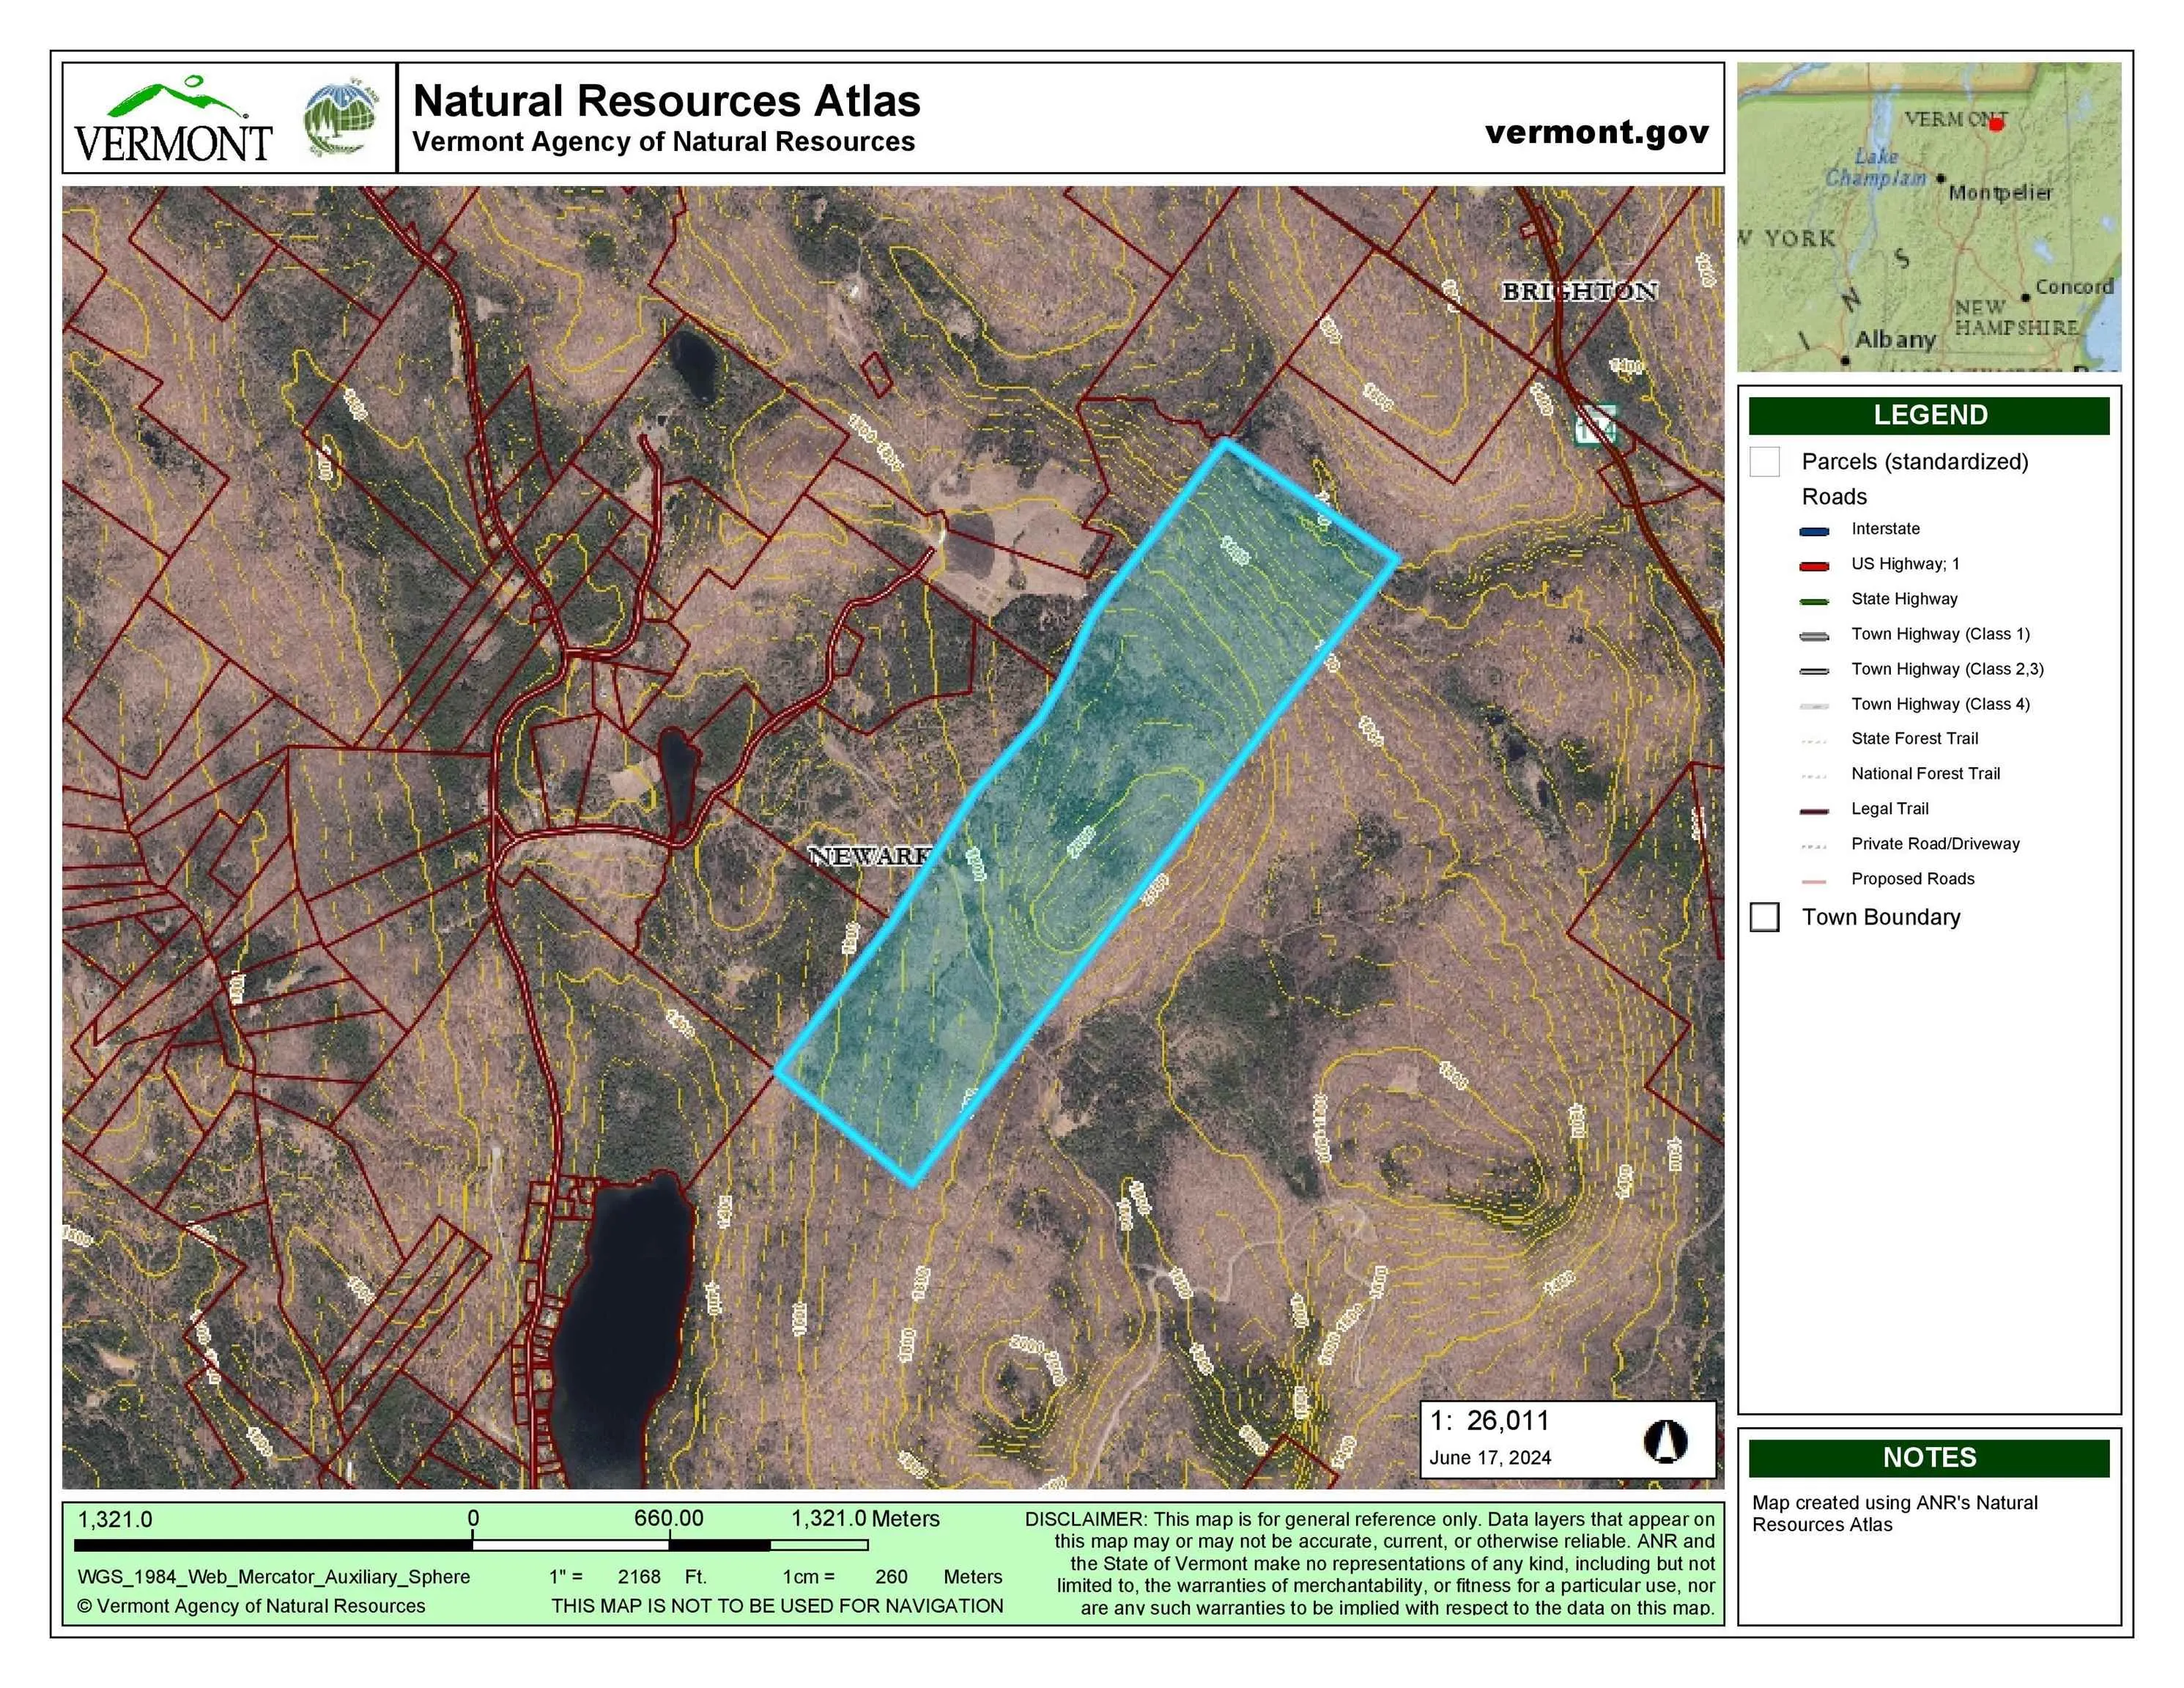Click the NOTES header bar
This screenshot has height=1688, width=2184.
1929,1457
